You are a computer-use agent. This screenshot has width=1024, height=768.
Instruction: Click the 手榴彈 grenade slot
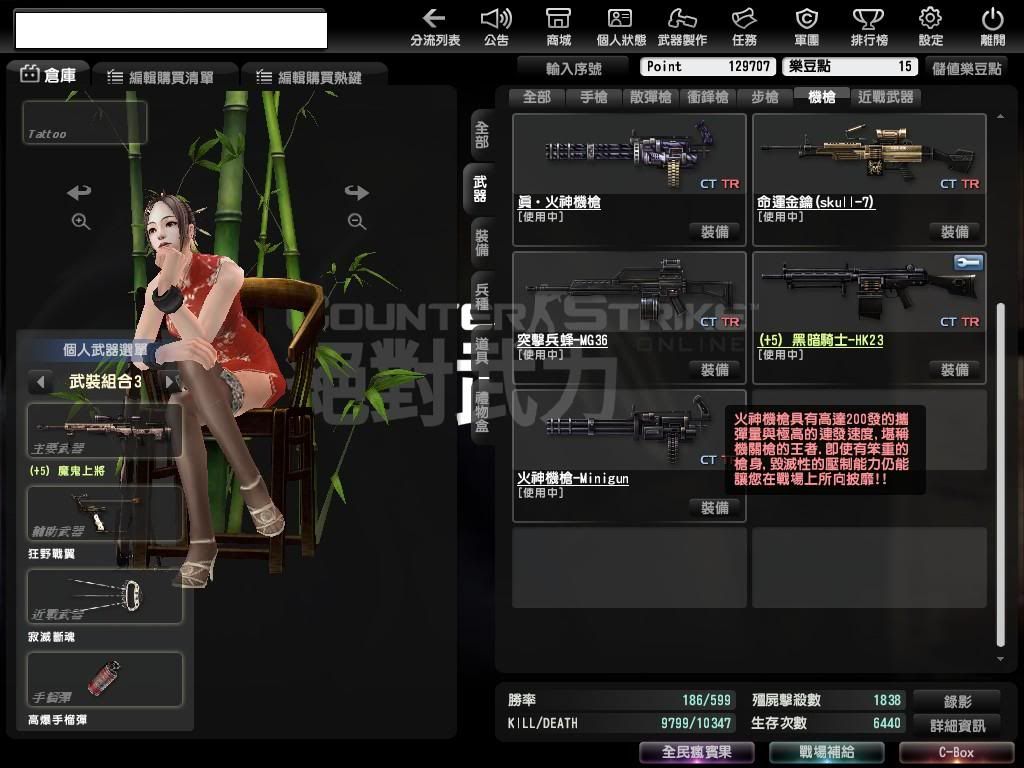104,679
